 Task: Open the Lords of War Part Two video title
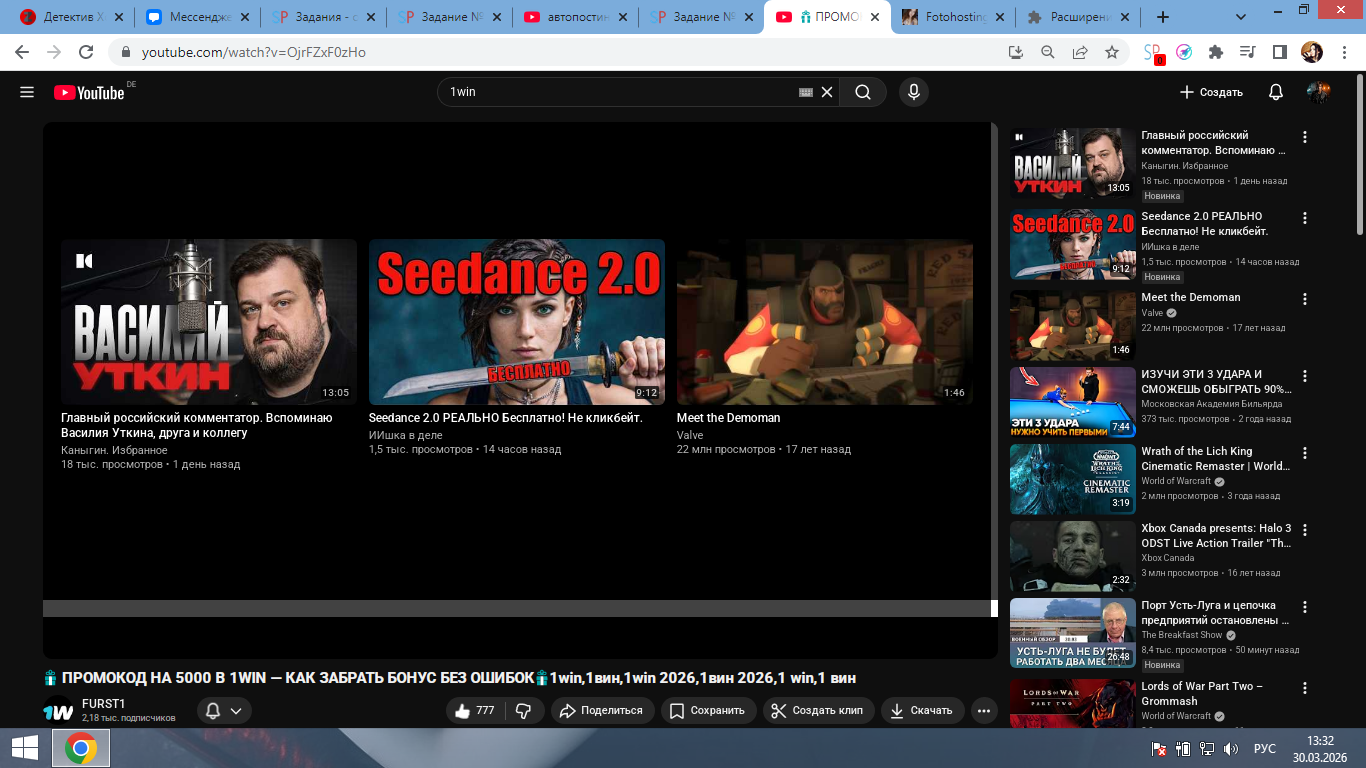[x=1203, y=694]
